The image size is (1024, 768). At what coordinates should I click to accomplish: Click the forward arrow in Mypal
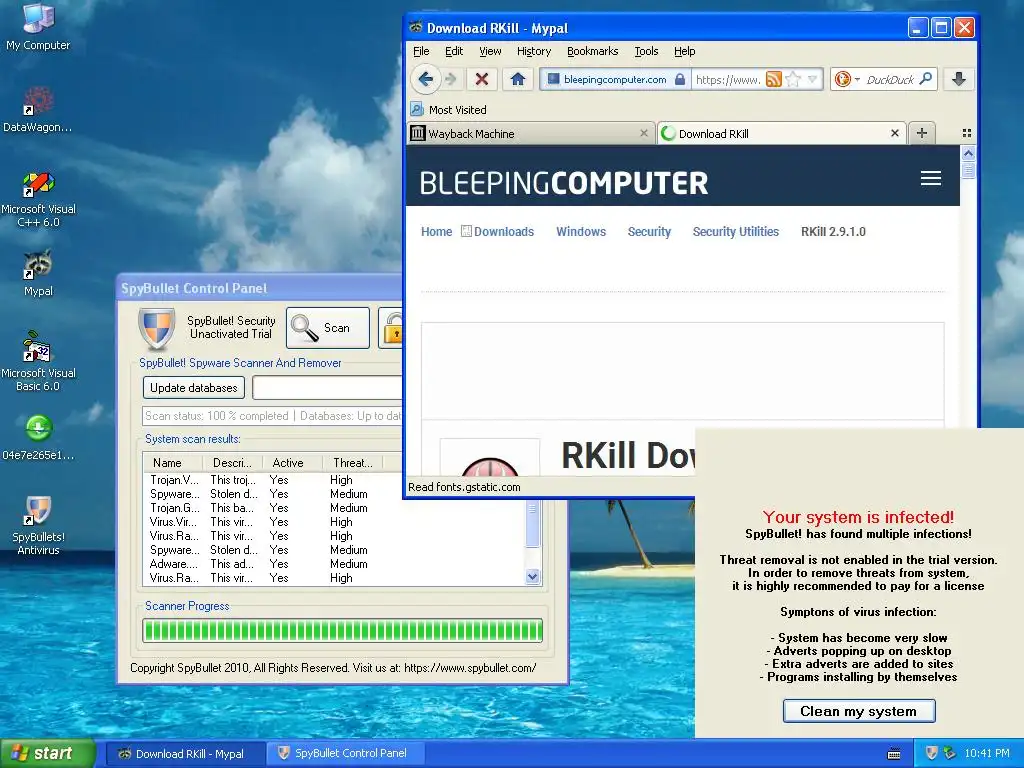coord(451,79)
